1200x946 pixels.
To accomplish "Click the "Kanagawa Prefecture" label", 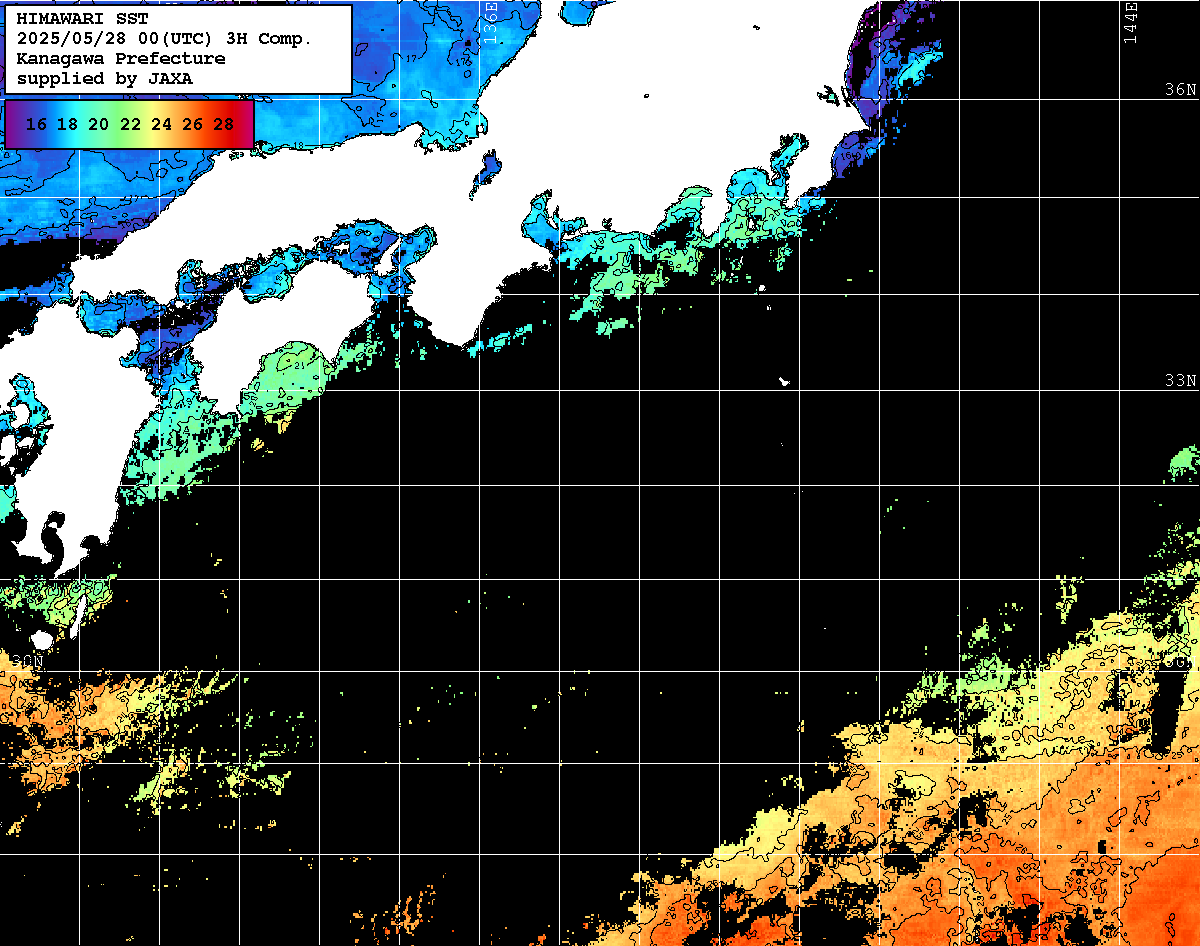I will point(121,58).
